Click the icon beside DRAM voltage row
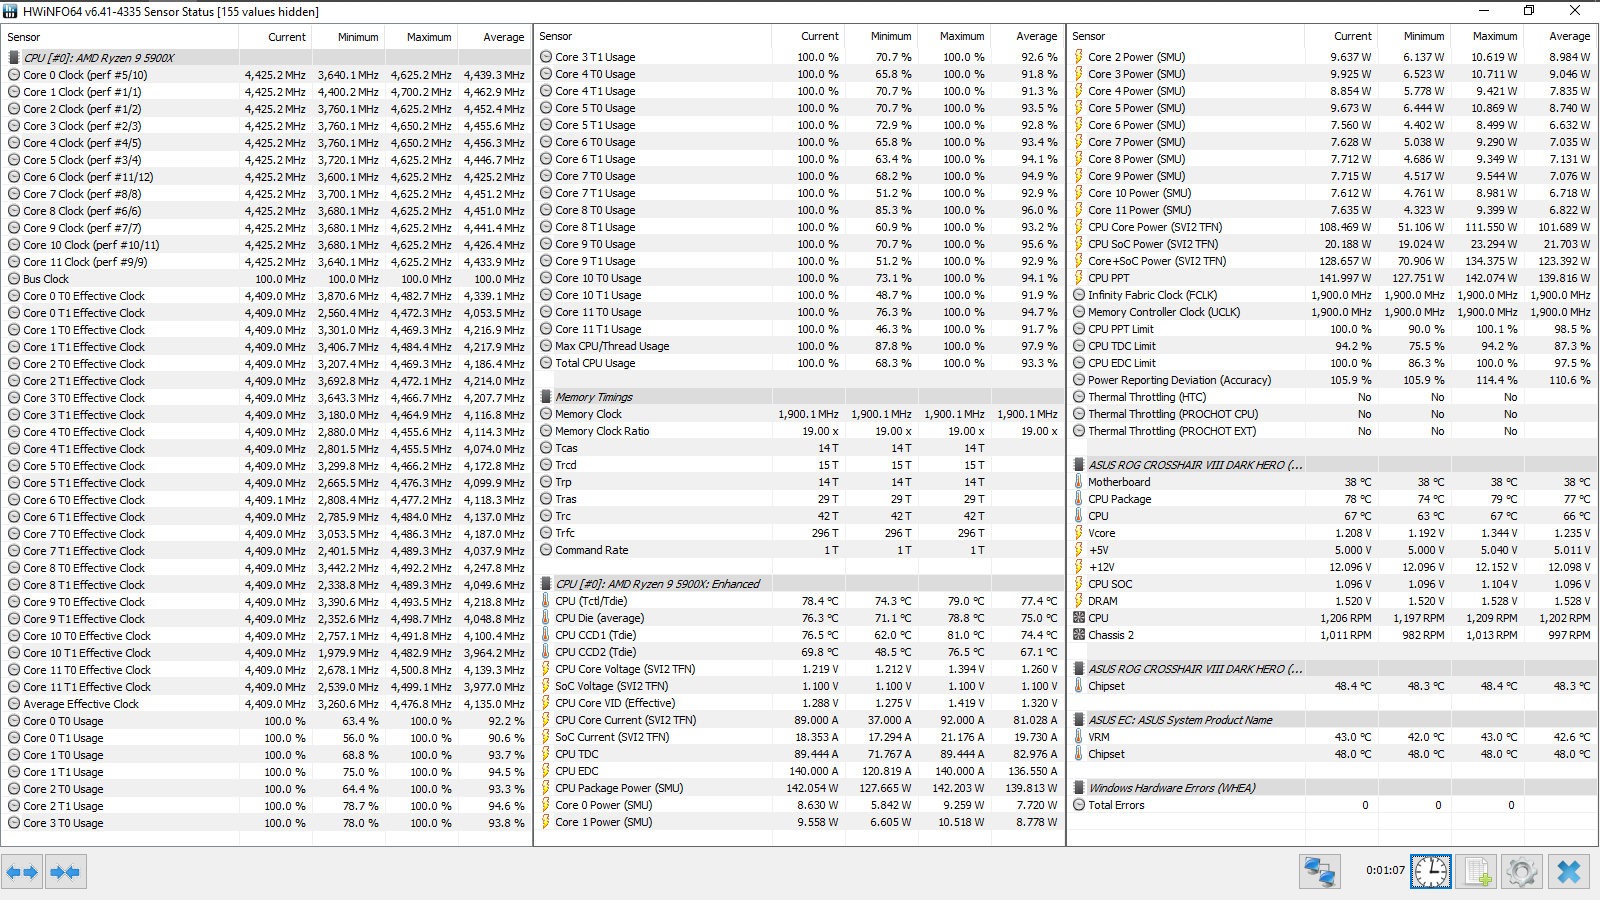Screen dimensions: 1600x900 (1079, 601)
